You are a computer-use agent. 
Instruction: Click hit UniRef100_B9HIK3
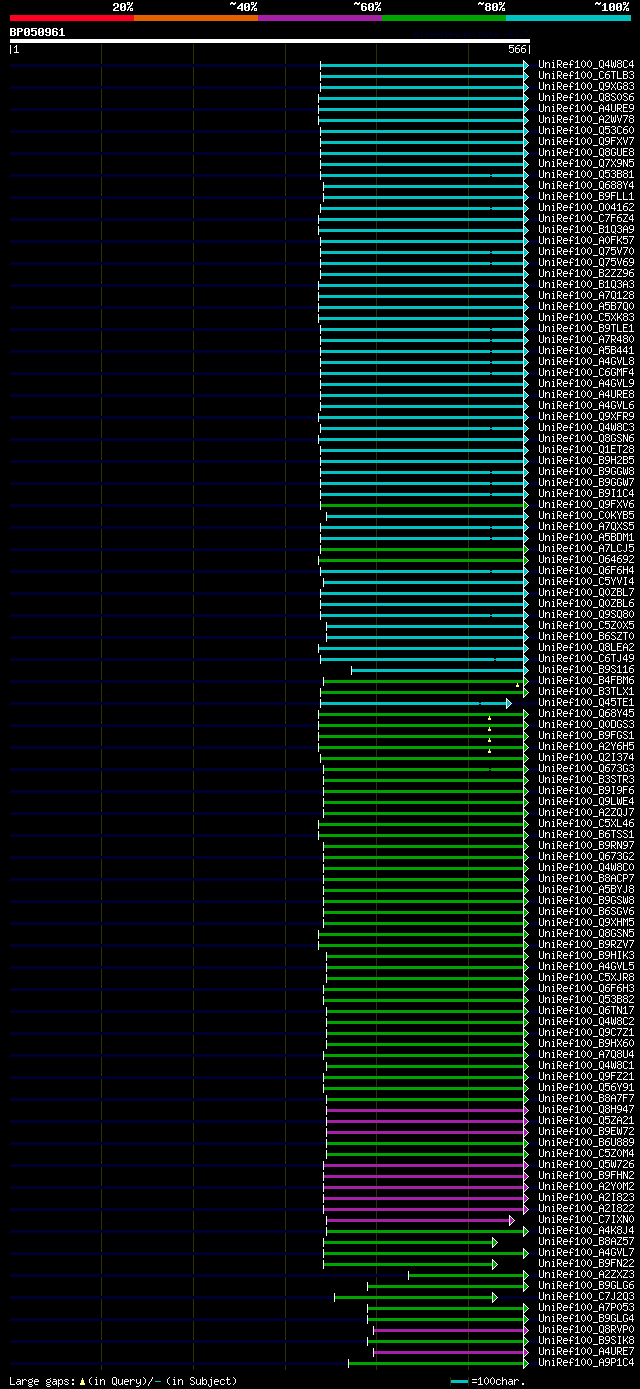(x=586, y=955)
